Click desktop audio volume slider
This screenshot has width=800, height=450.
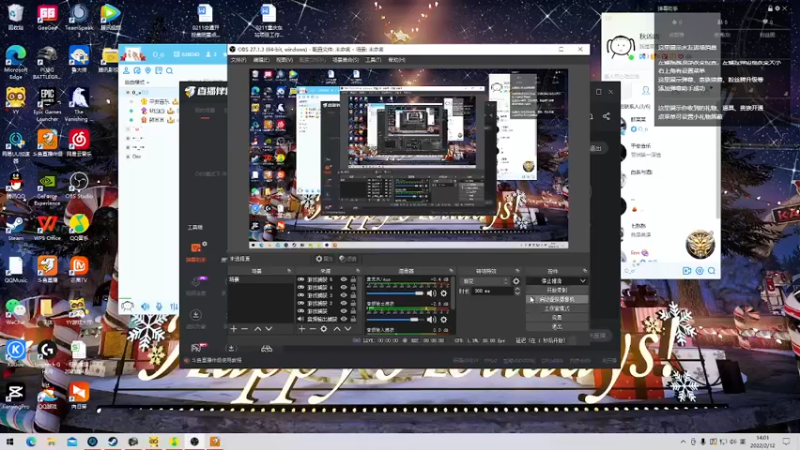pos(395,319)
